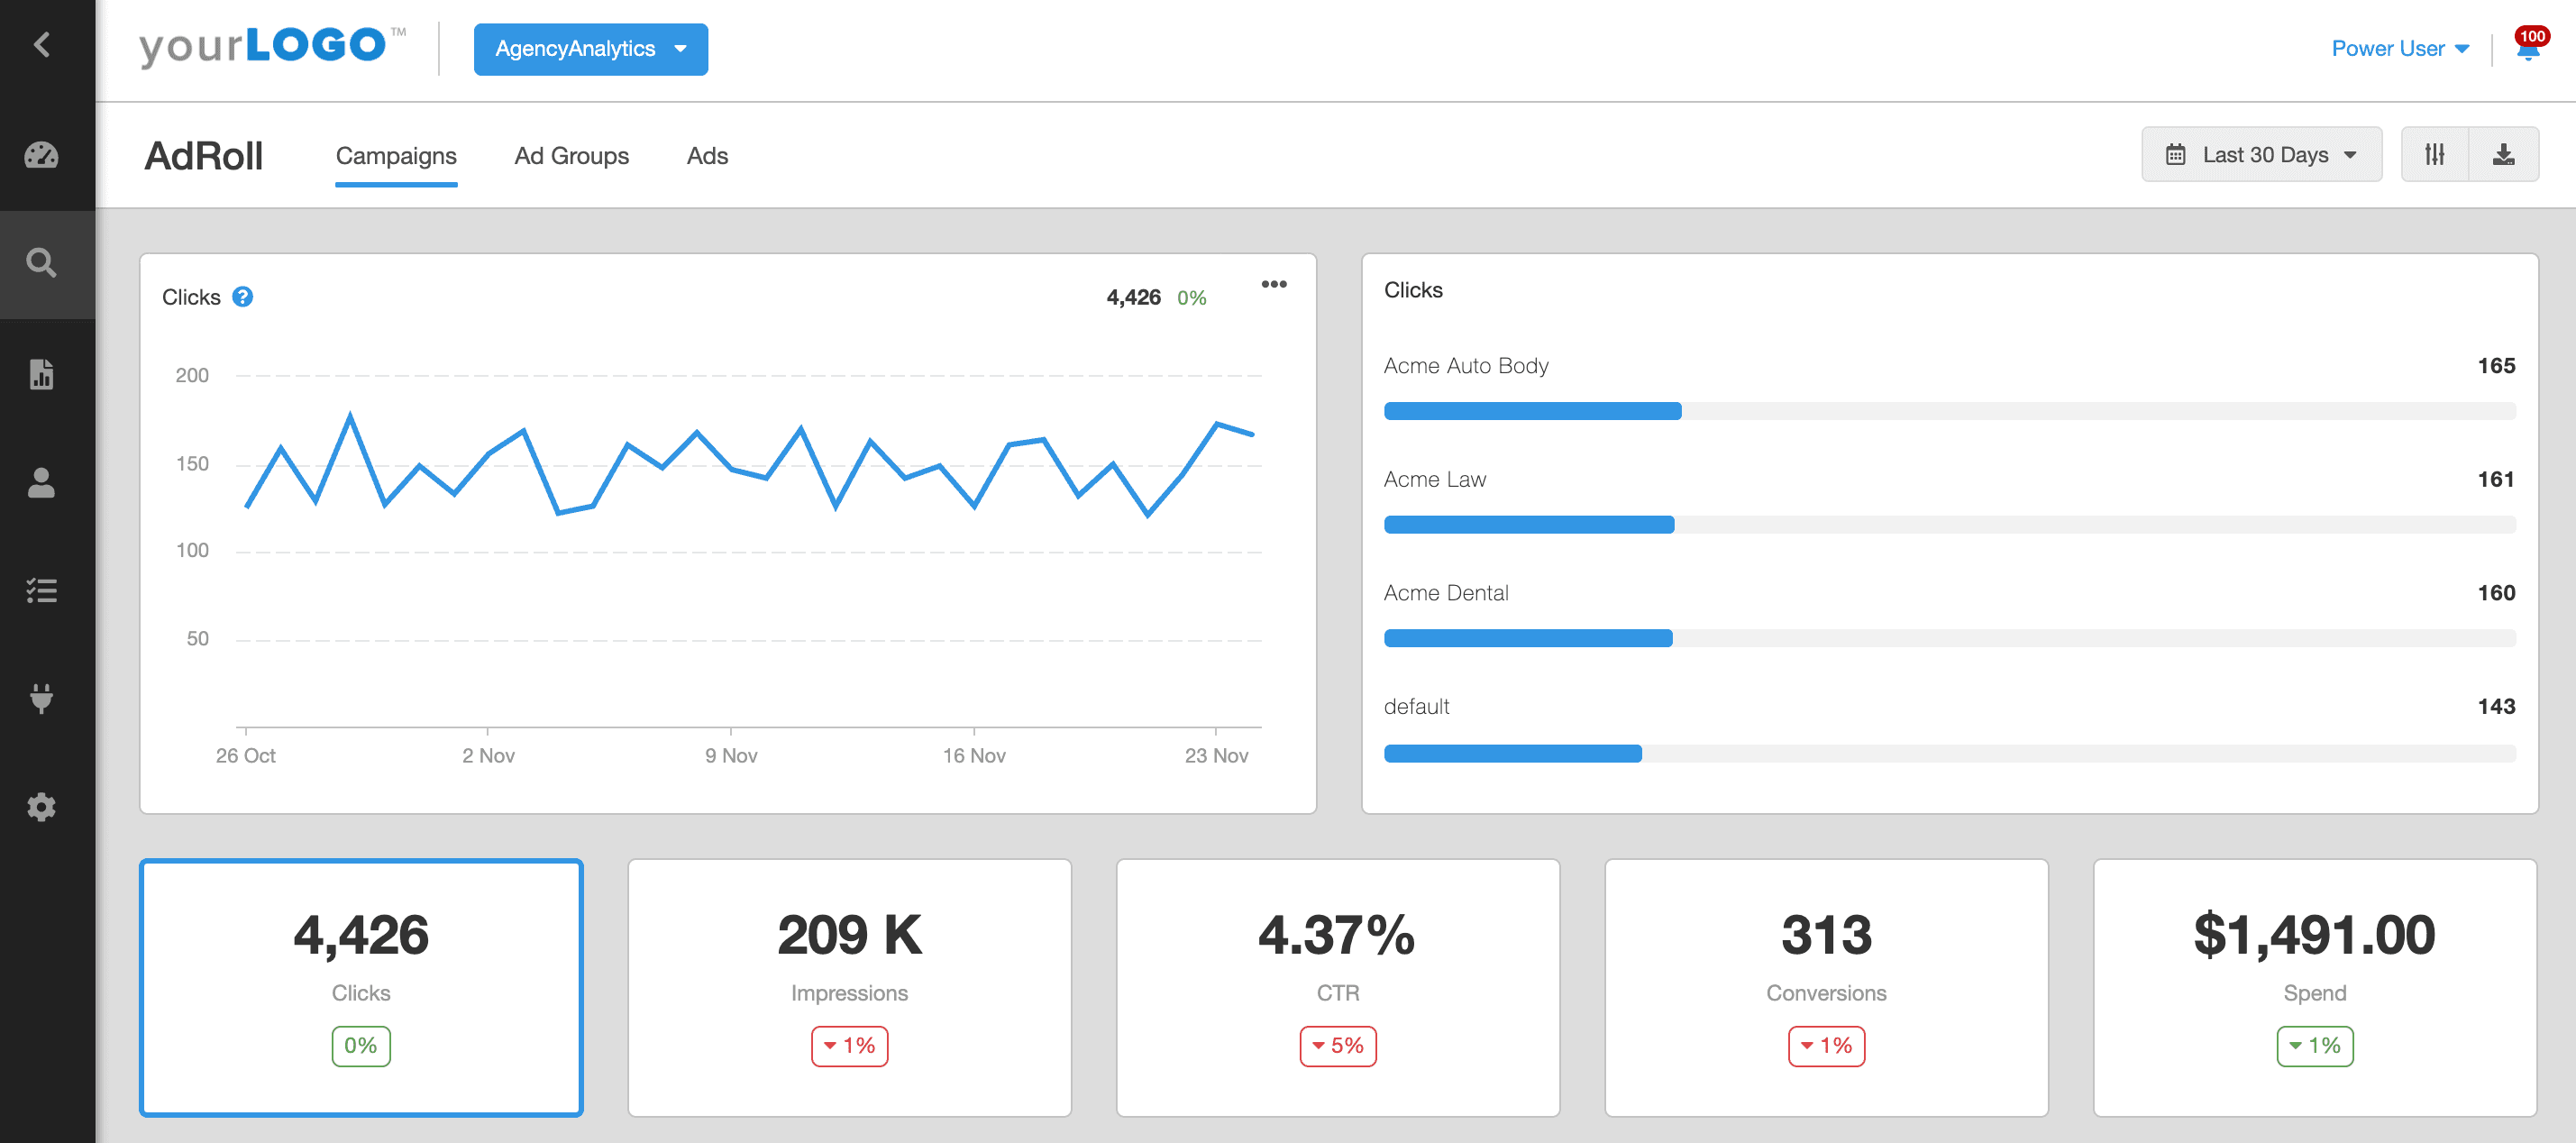The image size is (2576, 1143).
Task: Switch to the Ad Groups tab
Action: click(x=571, y=155)
